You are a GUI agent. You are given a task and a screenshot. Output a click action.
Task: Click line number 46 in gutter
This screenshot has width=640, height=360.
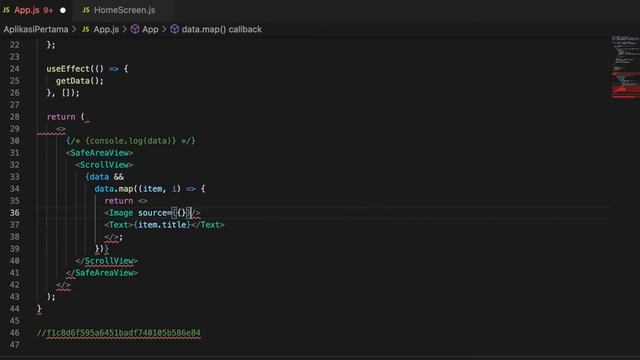click(14, 333)
